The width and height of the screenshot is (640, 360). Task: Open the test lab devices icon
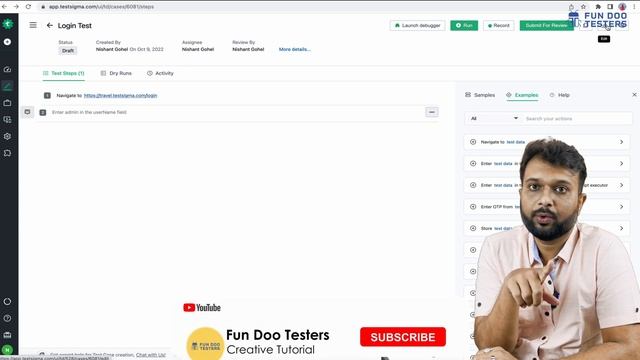(x=7, y=120)
